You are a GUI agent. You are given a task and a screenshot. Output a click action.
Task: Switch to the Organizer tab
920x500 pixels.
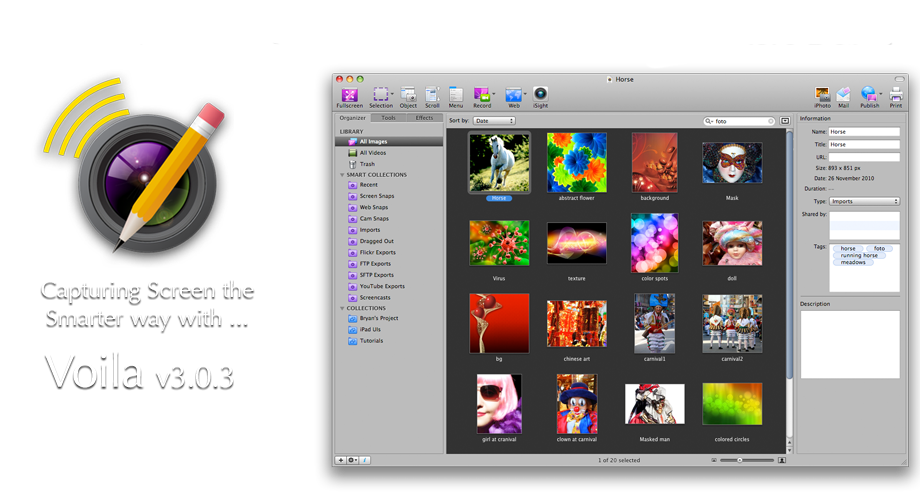click(352, 118)
